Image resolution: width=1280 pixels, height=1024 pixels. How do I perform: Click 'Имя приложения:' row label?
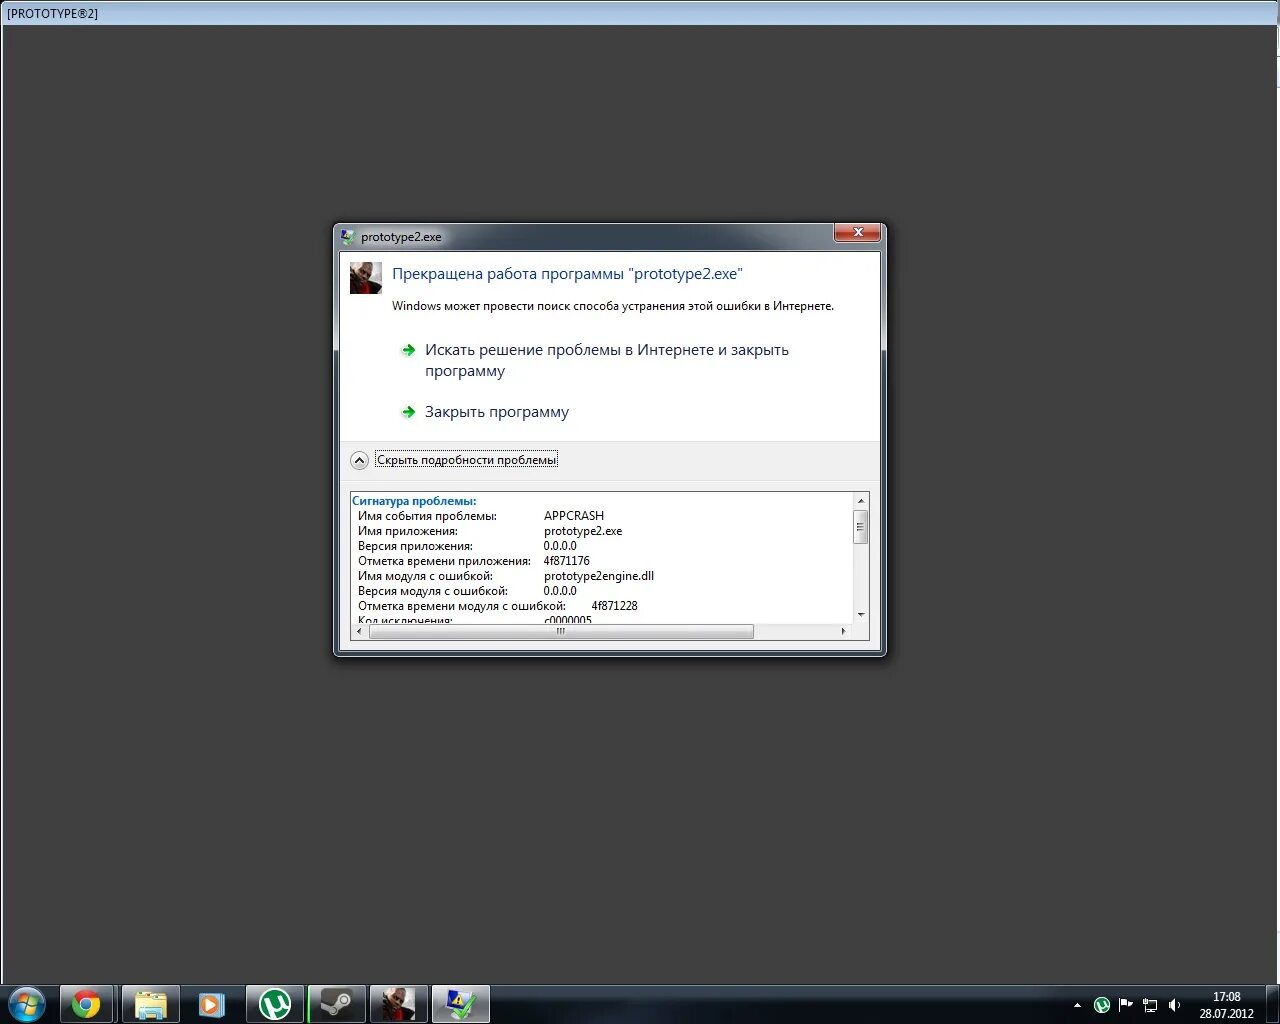(408, 531)
